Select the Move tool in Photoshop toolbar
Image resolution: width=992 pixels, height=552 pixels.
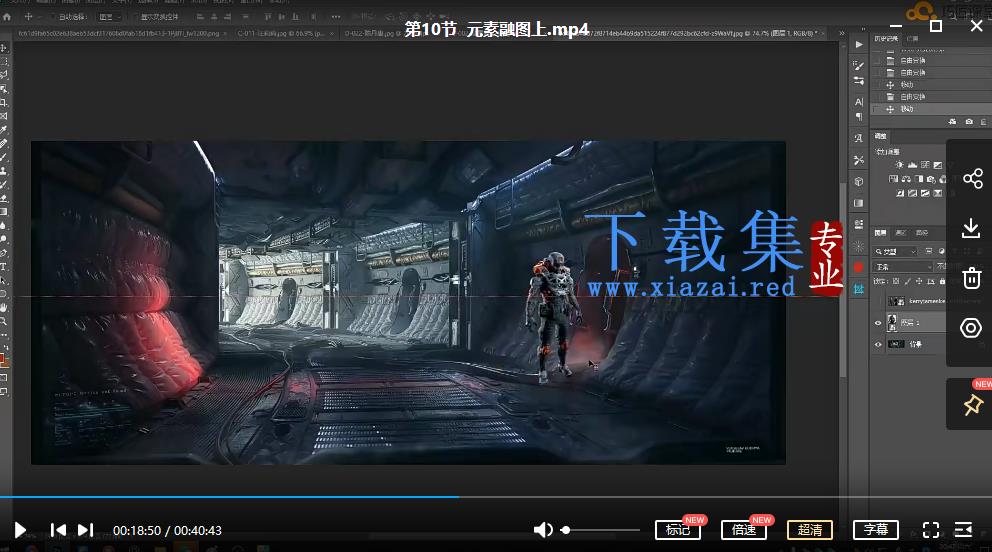click(4, 48)
